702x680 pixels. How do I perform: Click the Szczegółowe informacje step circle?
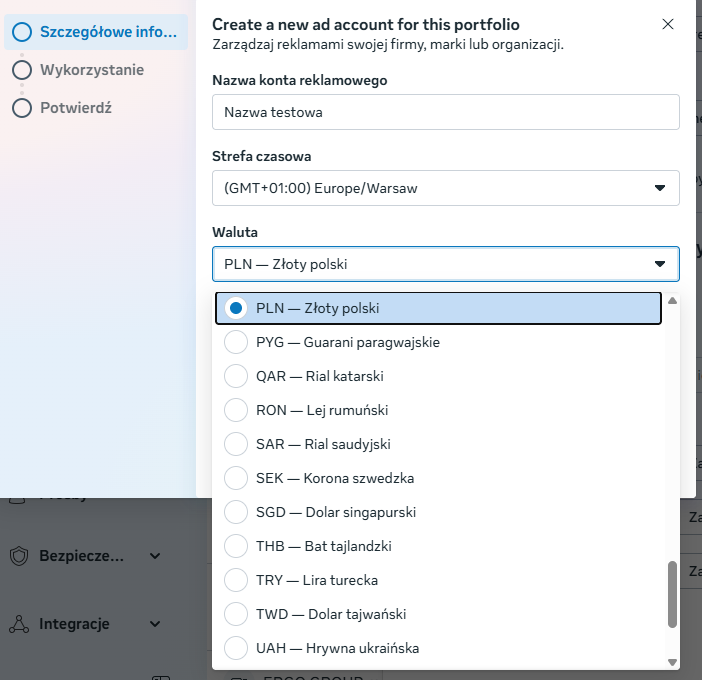22,32
